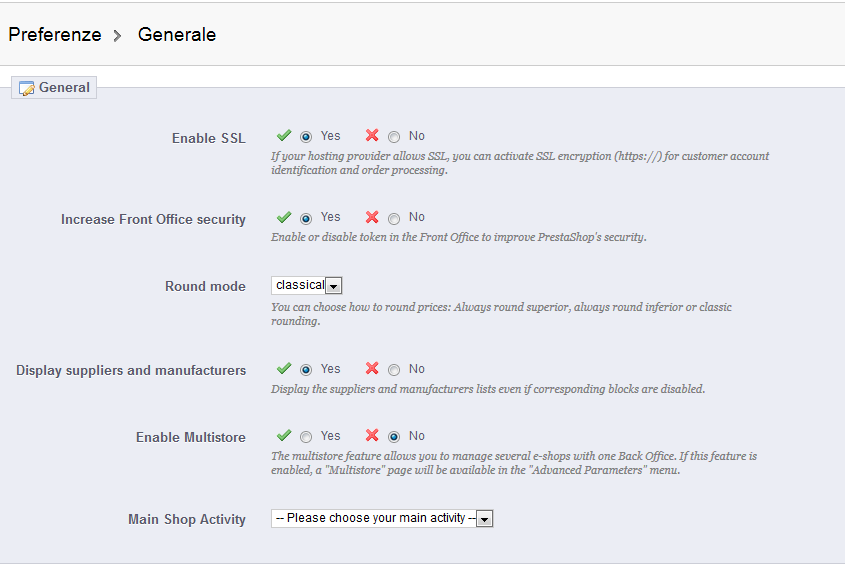Click red X for Front Office security
The height and width of the screenshot is (570, 845).
[x=372, y=217]
